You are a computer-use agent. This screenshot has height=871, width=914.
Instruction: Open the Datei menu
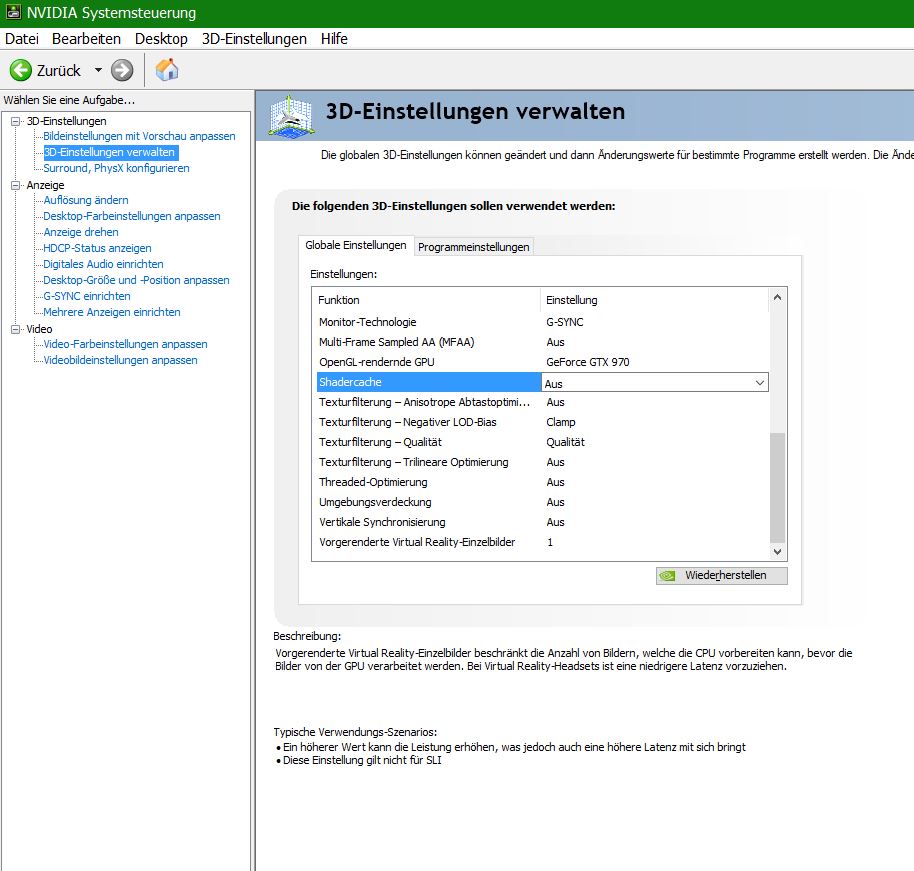(x=22, y=38)
